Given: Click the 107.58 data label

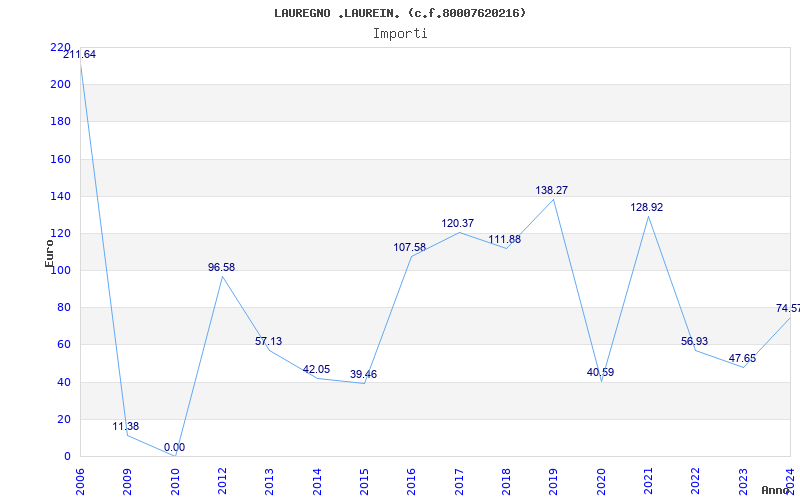Looking at the screenshot, I should [x=409, y=247].
